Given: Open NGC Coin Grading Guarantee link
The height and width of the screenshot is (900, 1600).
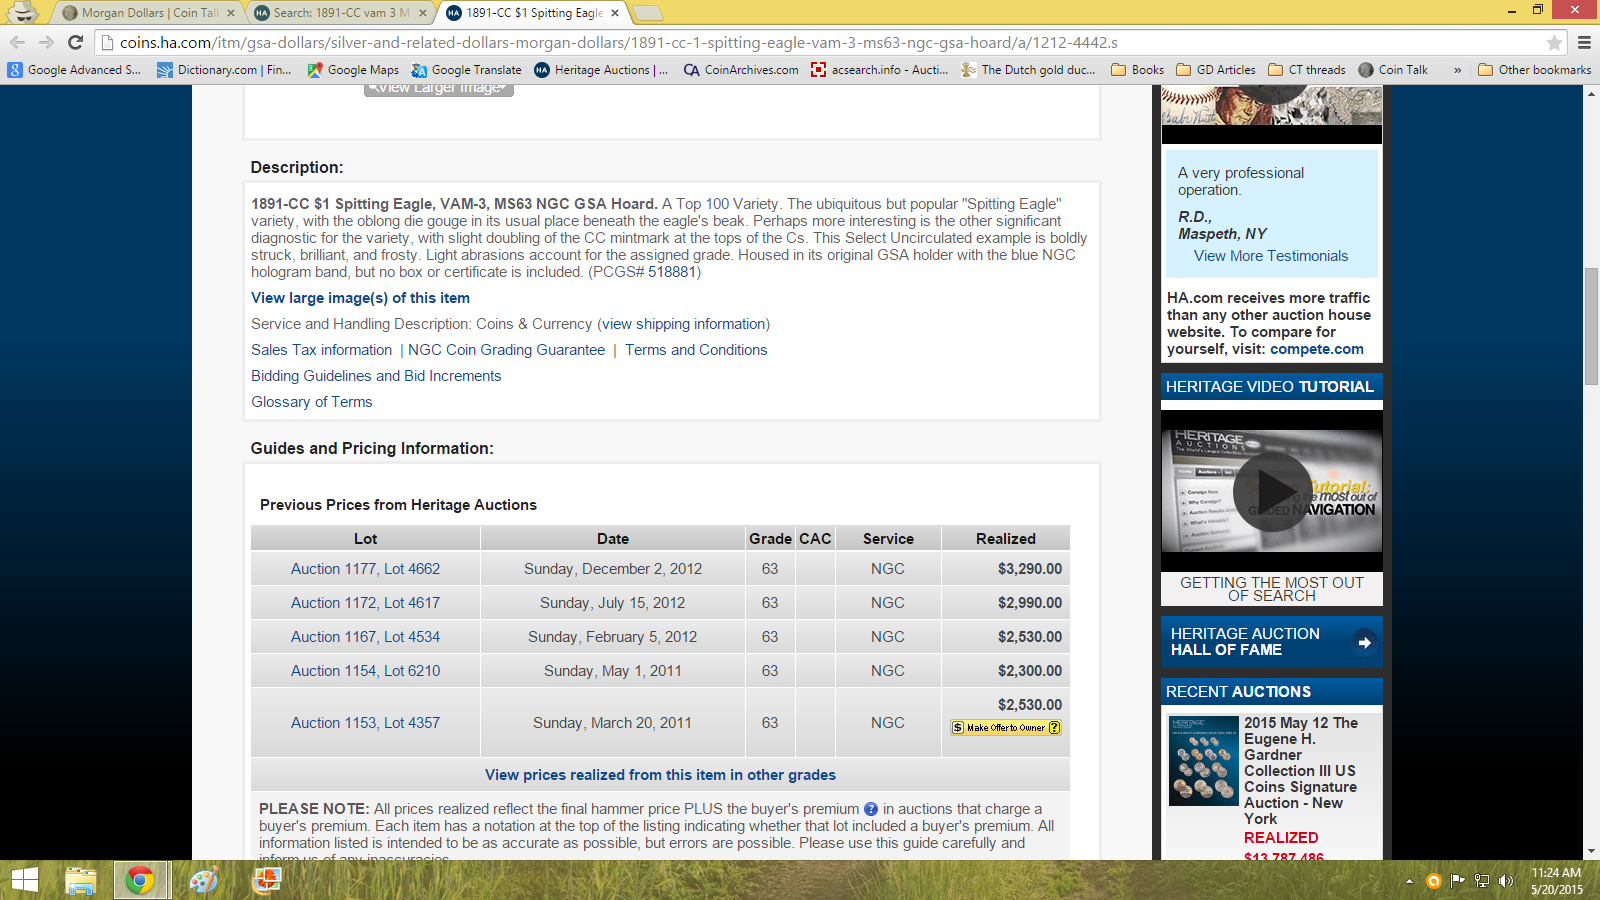Looking at the screenshot, I should tap(506, 350).
